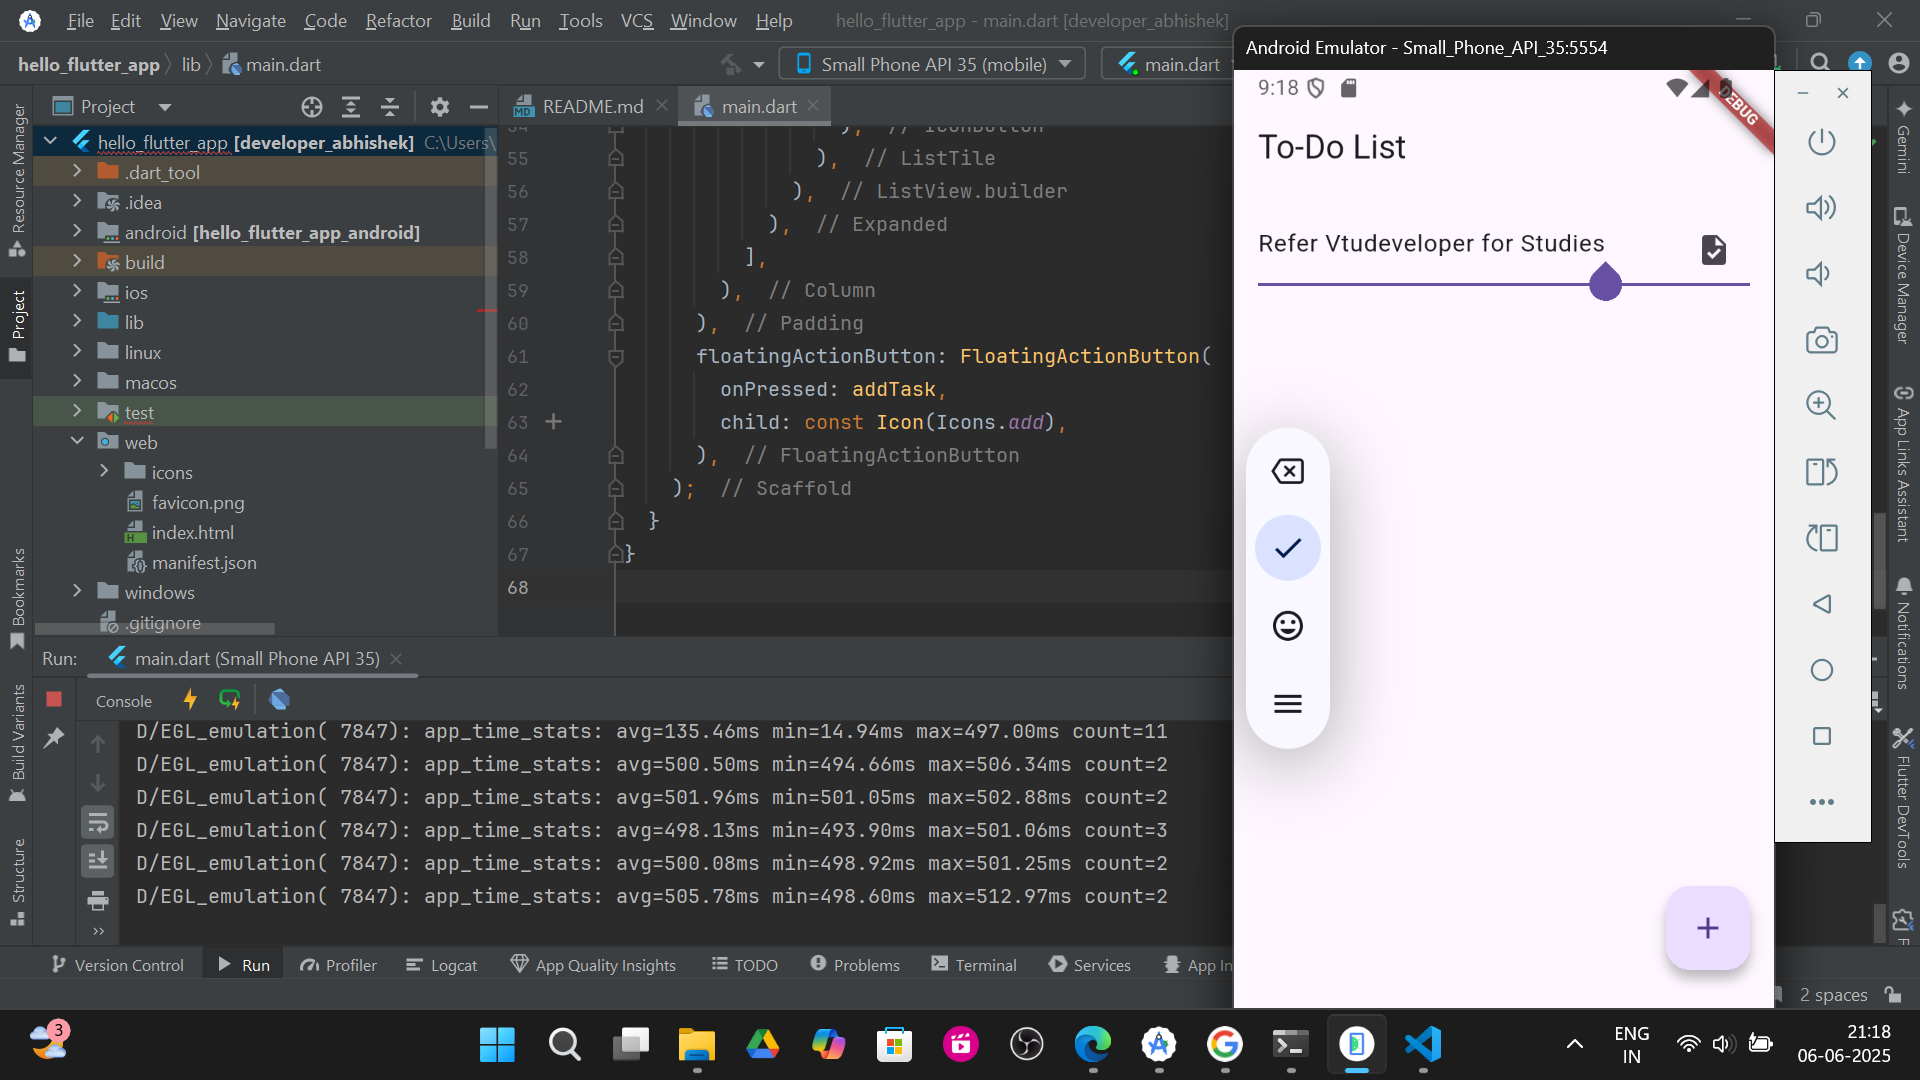Trigger Flutter Hot Reload in the Run toolbar
Image resolution: width=1920 pixels, height=1080 pixels.
pos(190,700)
